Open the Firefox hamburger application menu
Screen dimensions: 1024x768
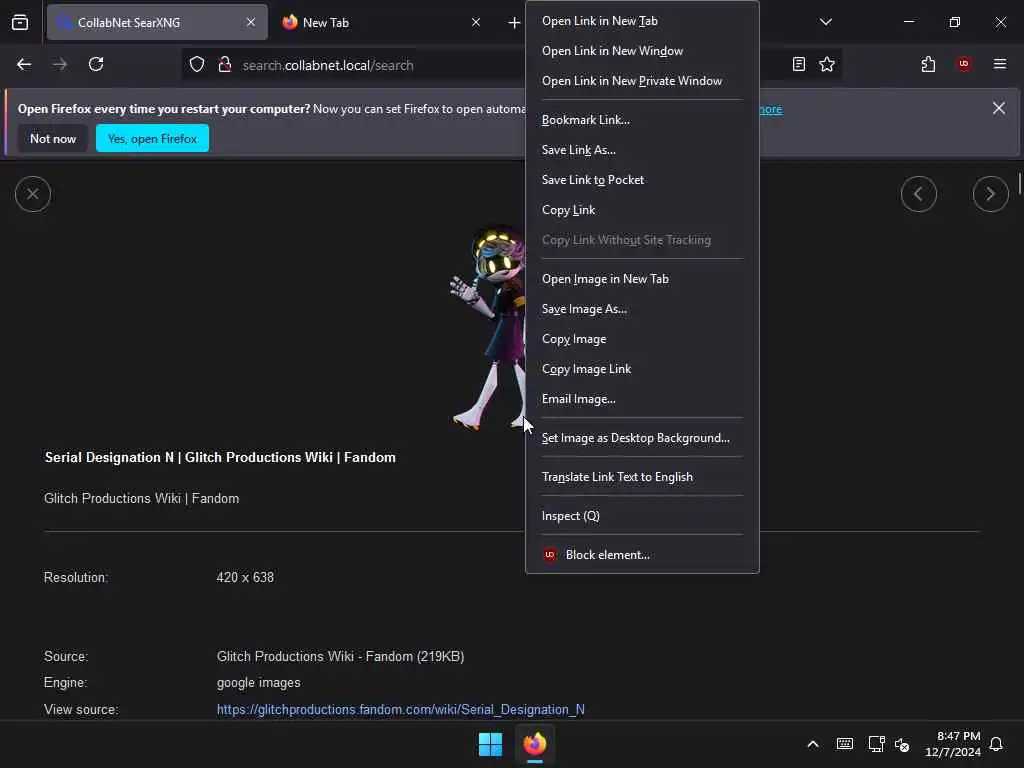[1000, 63]
